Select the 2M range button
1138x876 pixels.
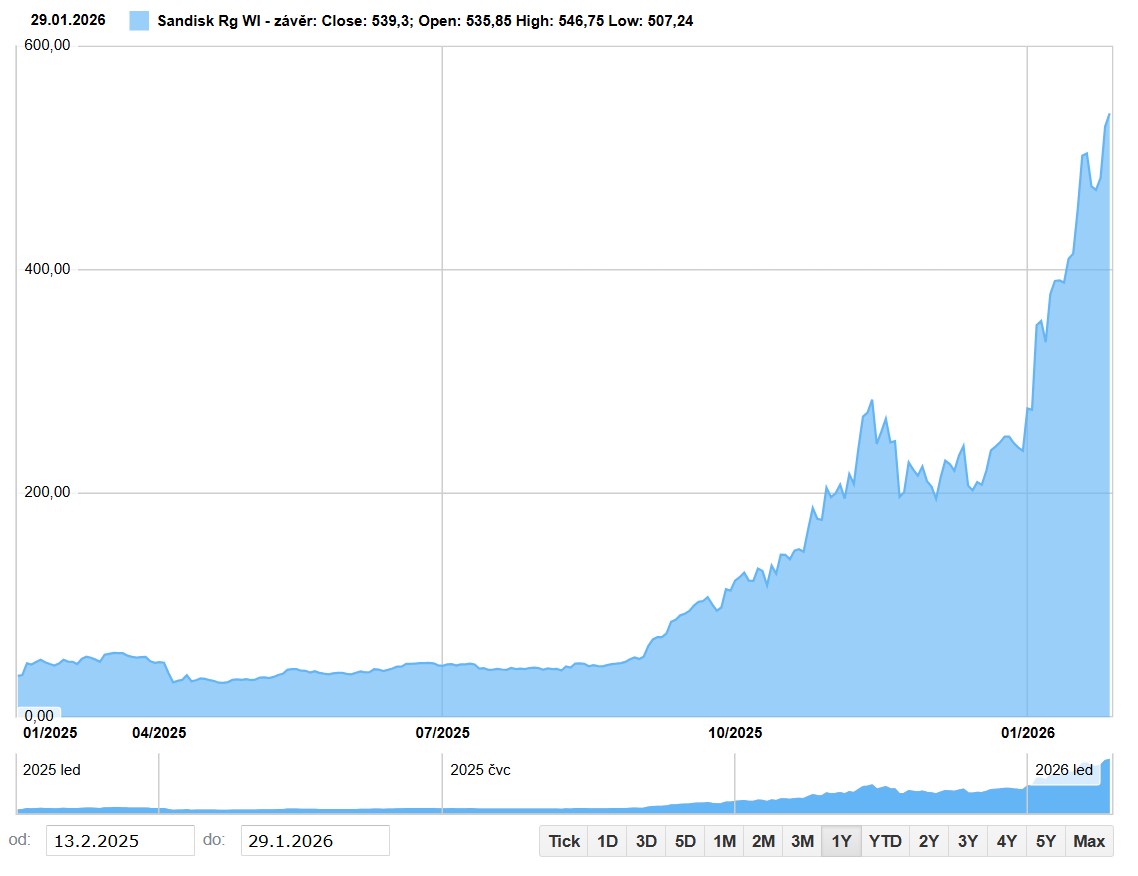[x=763, y=841]
